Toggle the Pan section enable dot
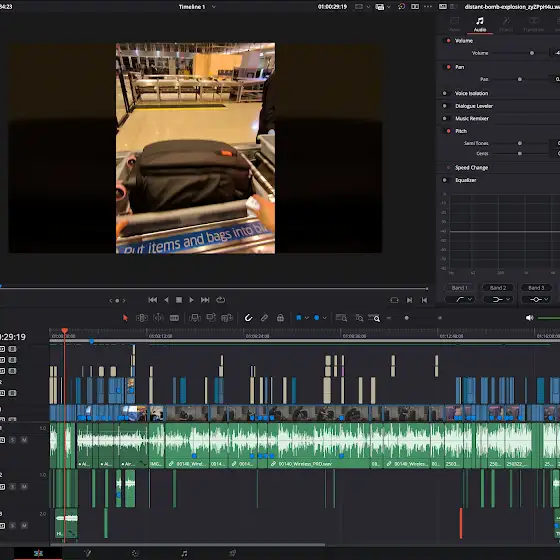Viewport: 560px width, 560px height. 448,67
